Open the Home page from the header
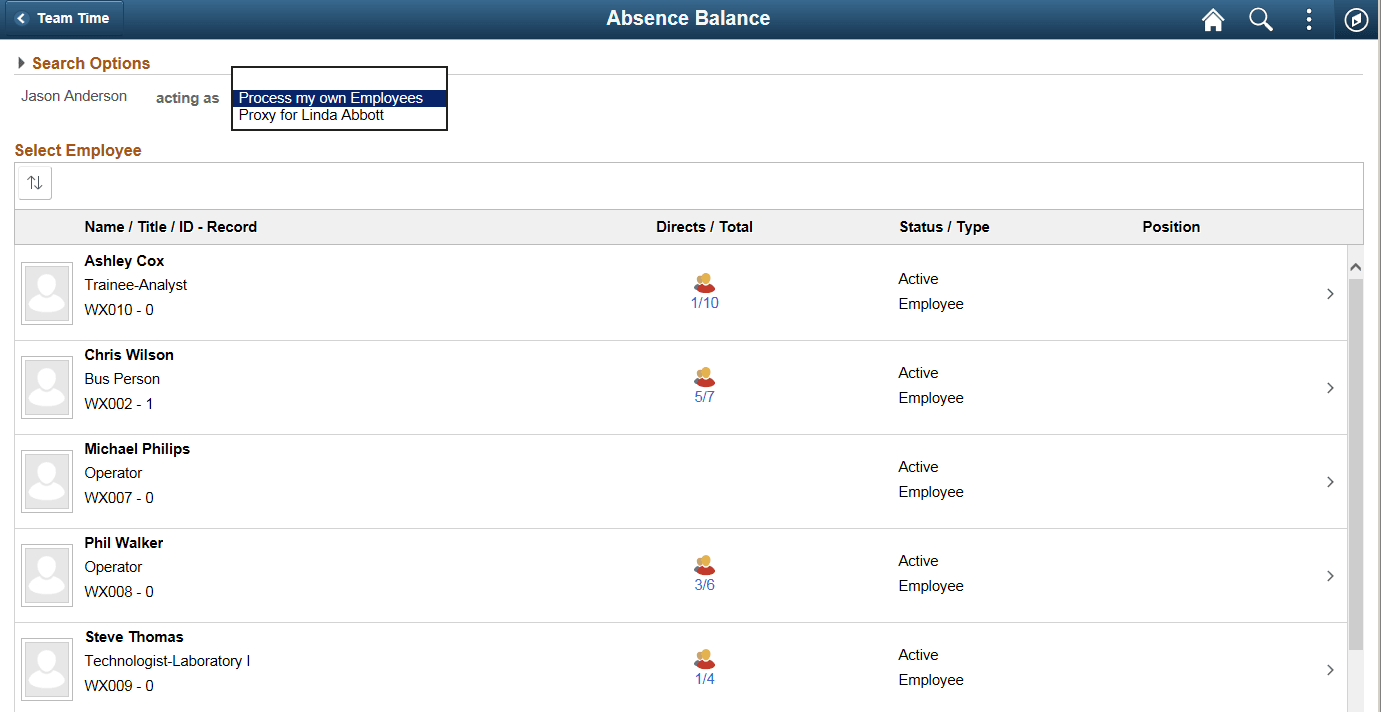This screenshot has height=712, width=1381. [x=1213, y=19]
